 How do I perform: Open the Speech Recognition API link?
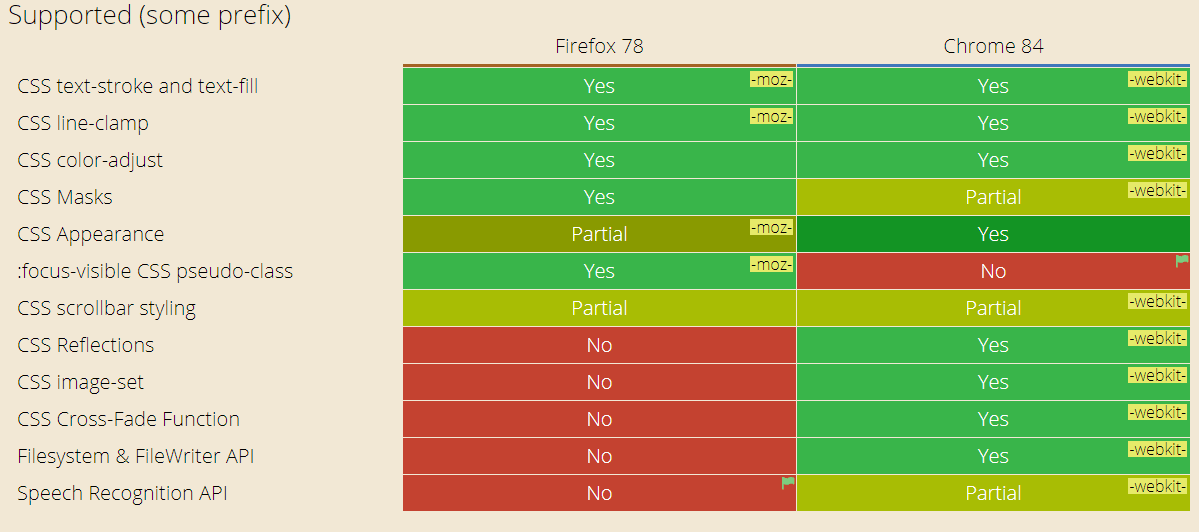pos(122,493)
